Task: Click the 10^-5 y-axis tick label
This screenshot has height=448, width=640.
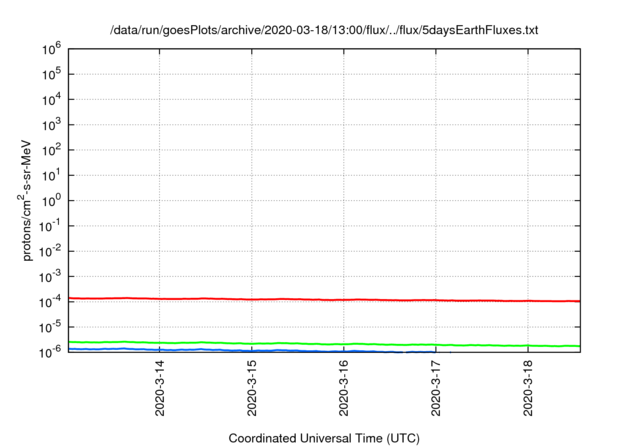Action: tap(50, 326)
